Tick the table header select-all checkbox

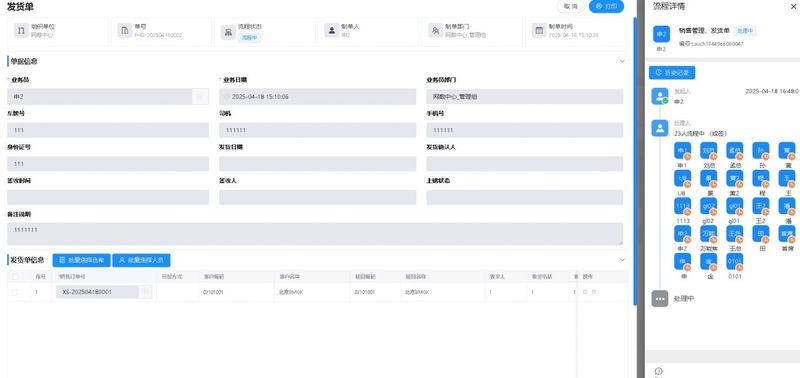[15, 276]
